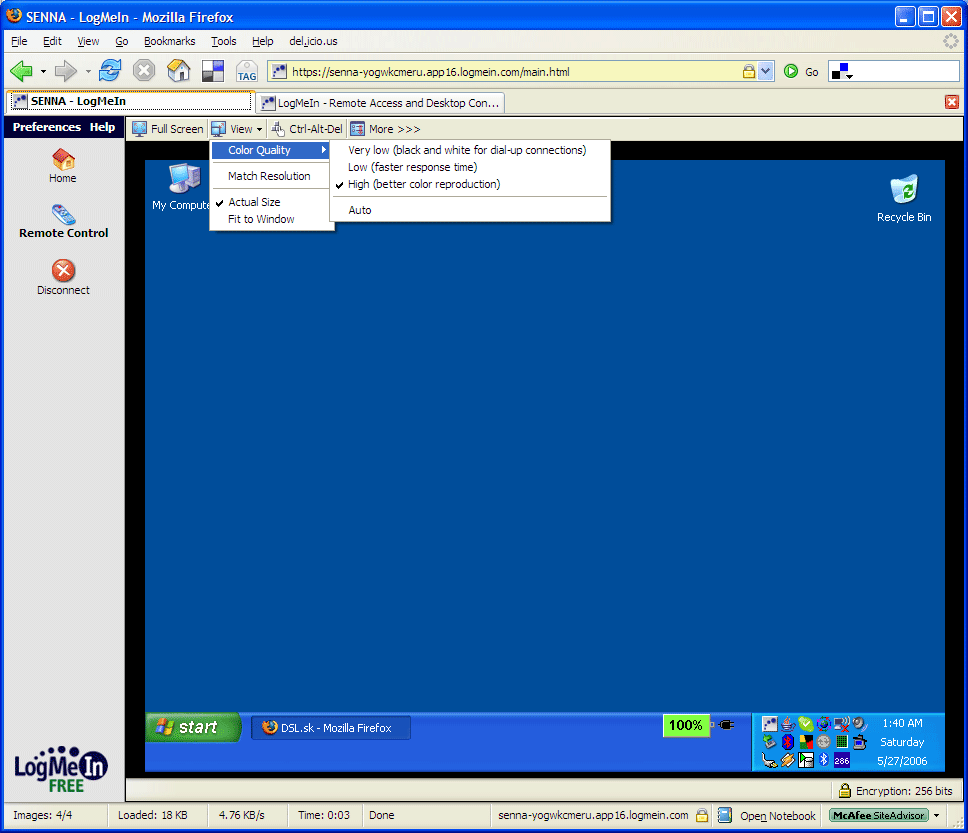Go to the Firefox home page icon

pos(178,71)
